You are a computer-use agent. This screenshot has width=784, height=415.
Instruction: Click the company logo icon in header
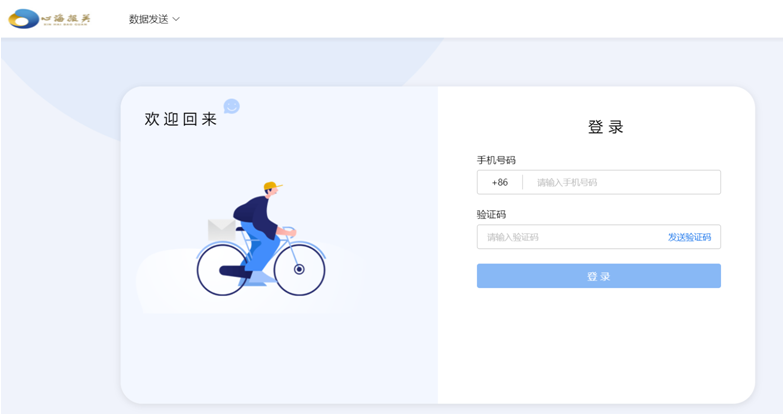coord(24,19)
